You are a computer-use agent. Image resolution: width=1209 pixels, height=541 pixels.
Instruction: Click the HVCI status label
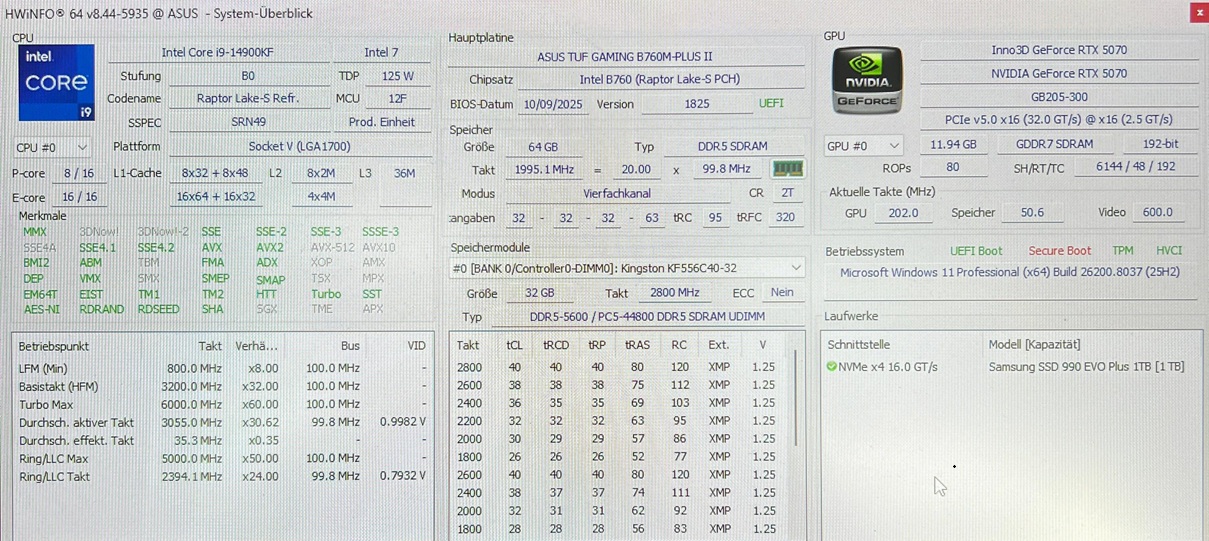[x=1169, y=251]
